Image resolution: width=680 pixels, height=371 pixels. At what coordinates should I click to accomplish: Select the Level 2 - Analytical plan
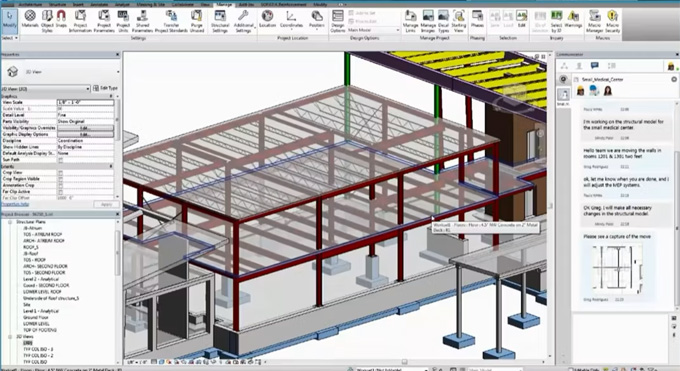pyautogui.click(x=41, y=279)
